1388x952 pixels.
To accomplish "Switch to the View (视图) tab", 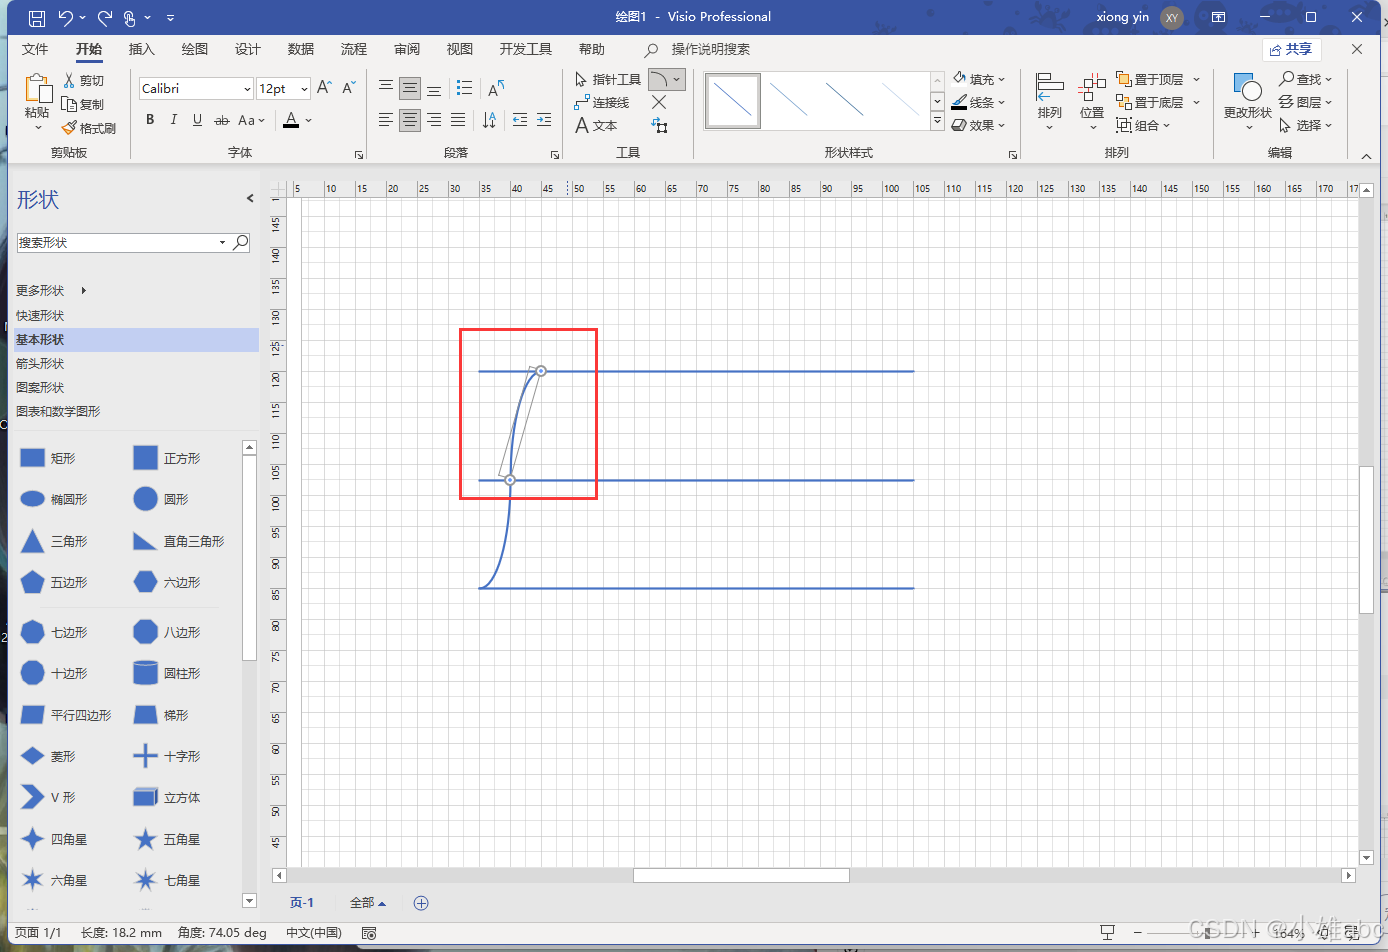I will [x=460, y=49].
